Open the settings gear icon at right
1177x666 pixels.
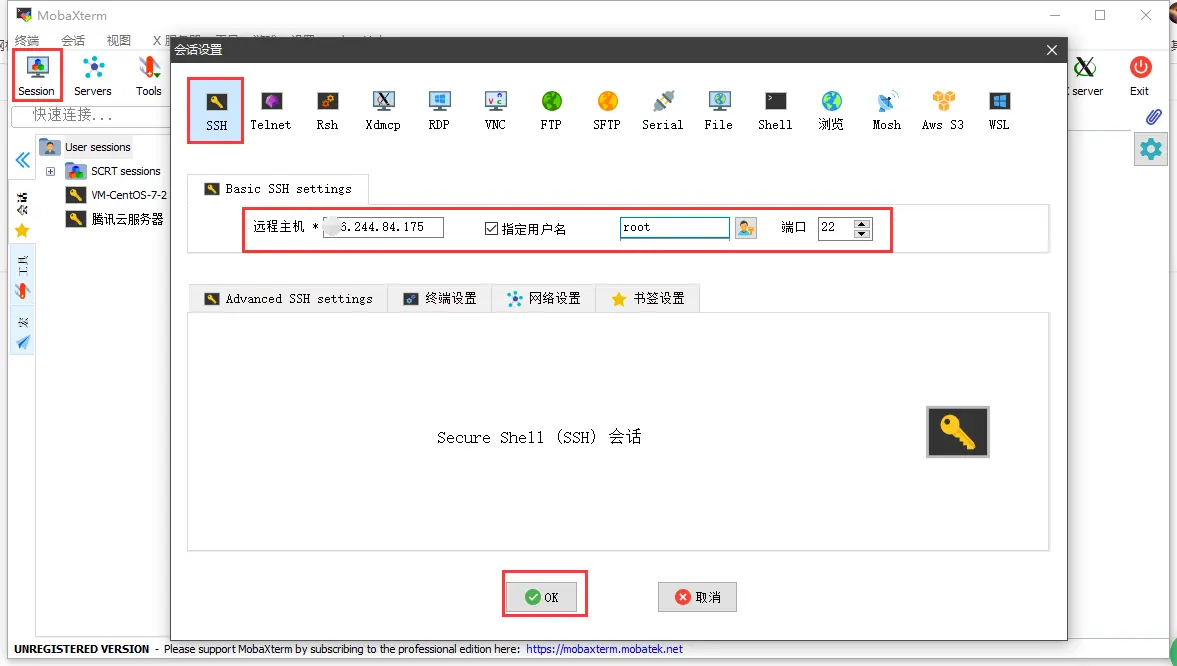point(1151,149)
